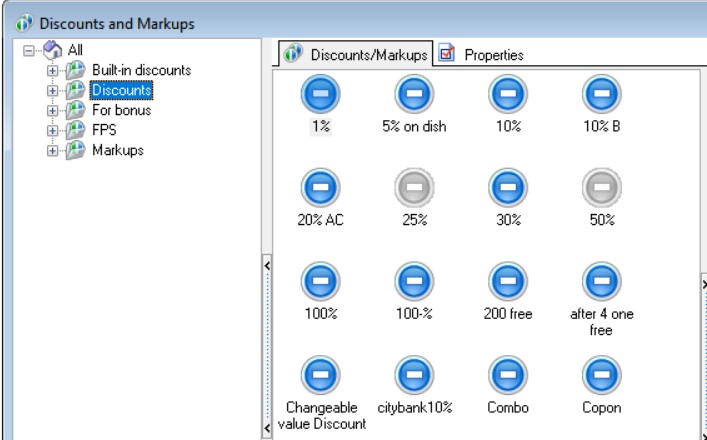Select the Discounts folder in tree

click(x=121, y=91)
